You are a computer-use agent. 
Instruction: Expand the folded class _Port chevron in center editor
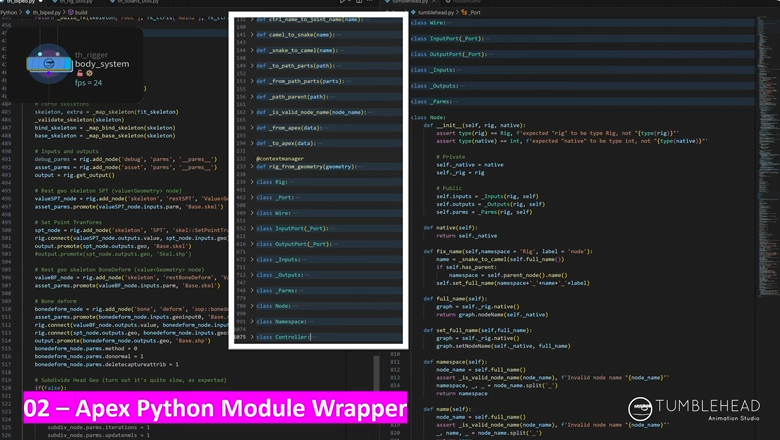(252, 197)
